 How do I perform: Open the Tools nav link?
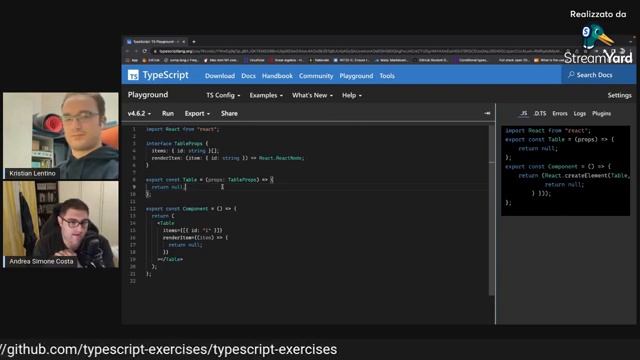pos(387,76)
